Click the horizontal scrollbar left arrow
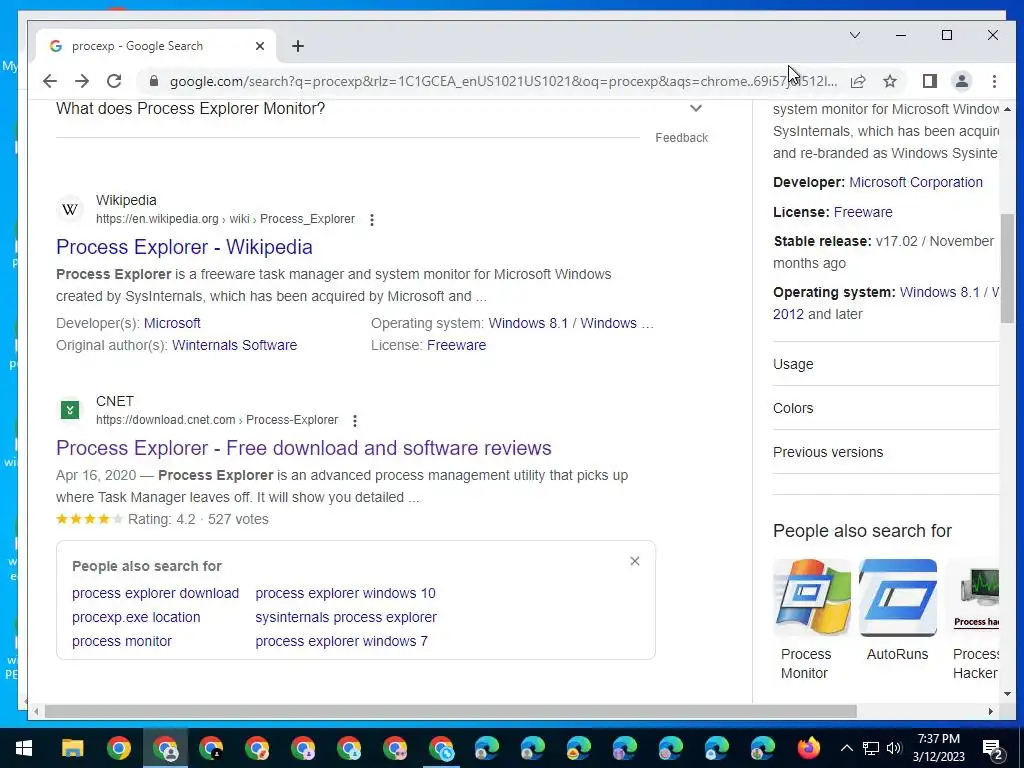Image resolution: width=1024 pixels, height=768 pixels. click(x=36, y=711)
